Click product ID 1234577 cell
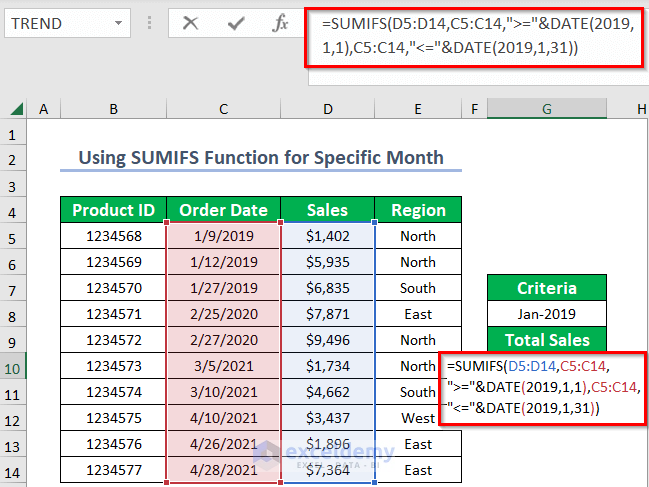This screenshot has height=487, width=649. tap(113, 470)
